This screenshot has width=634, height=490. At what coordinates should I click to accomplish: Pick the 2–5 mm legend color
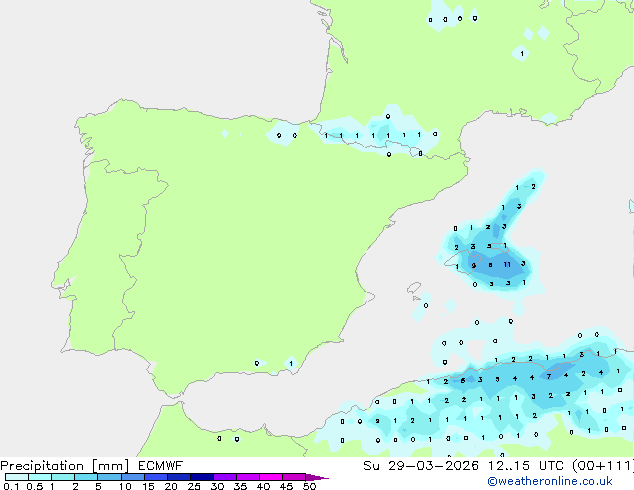(x=86, y=477)
